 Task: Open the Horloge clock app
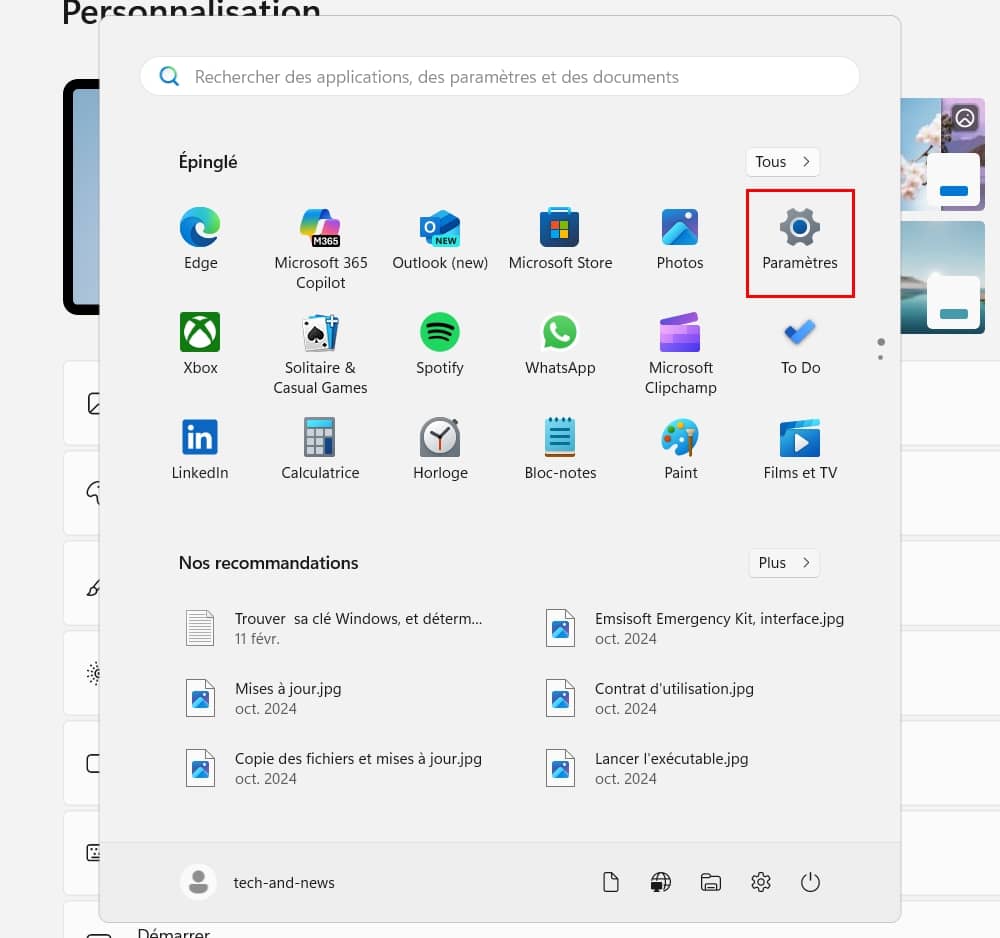(440, 449)
